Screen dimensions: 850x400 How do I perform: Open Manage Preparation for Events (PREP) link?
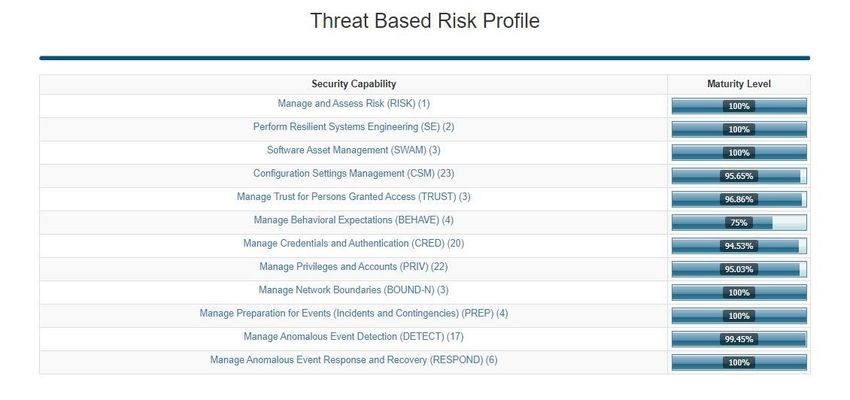(x=353, y=313)
